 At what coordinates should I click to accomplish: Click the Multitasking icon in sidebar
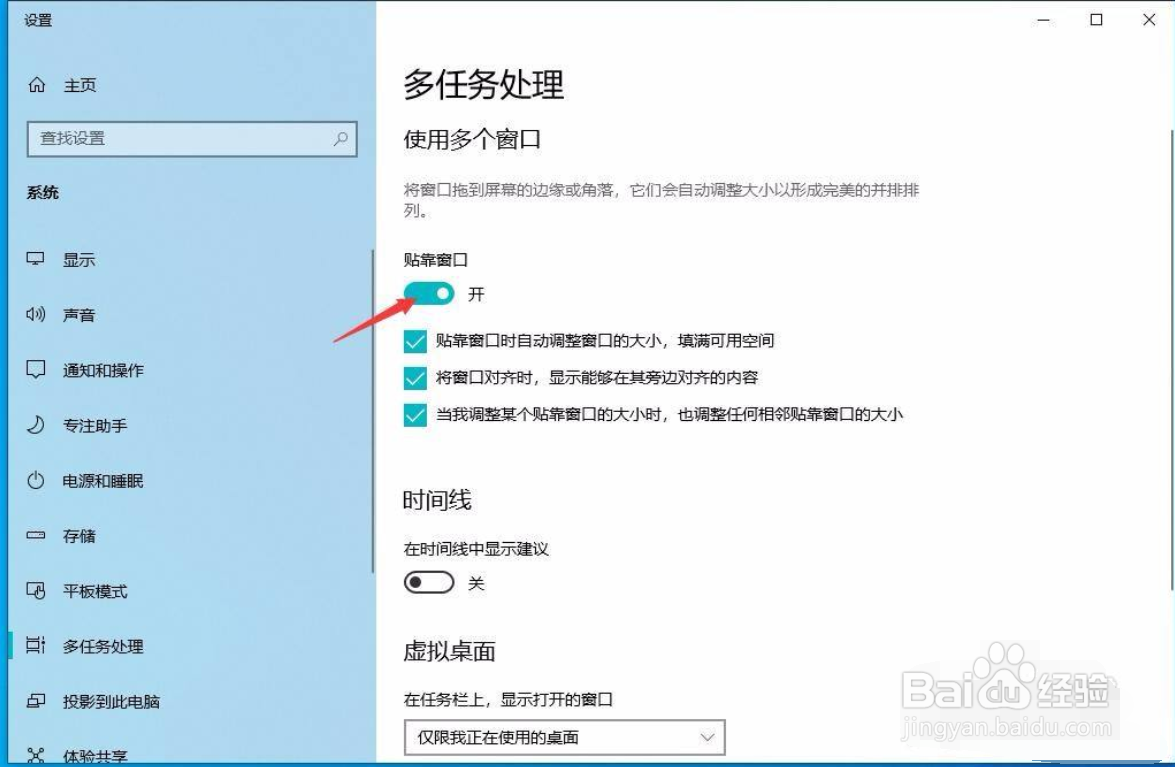(x=36, y=646)
